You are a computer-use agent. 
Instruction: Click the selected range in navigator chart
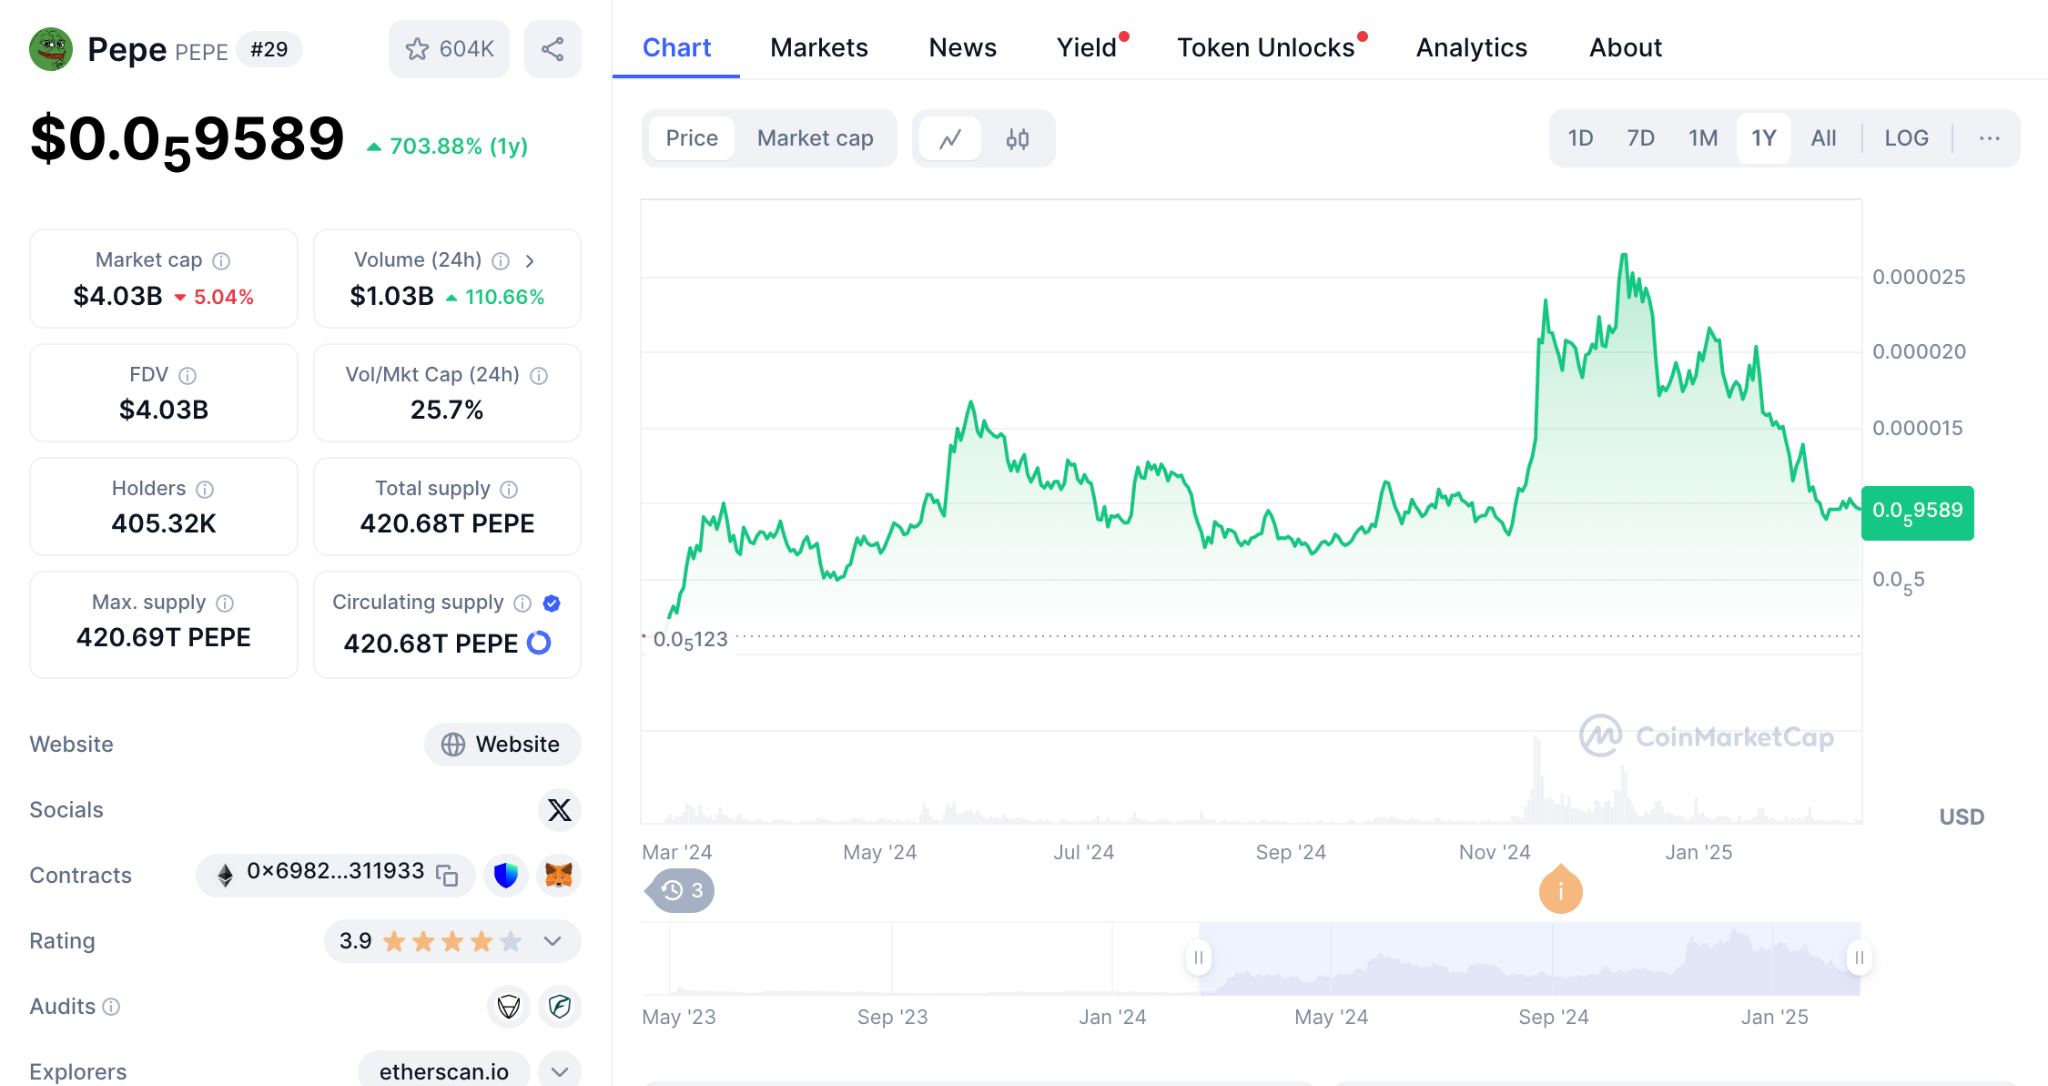1529,958
